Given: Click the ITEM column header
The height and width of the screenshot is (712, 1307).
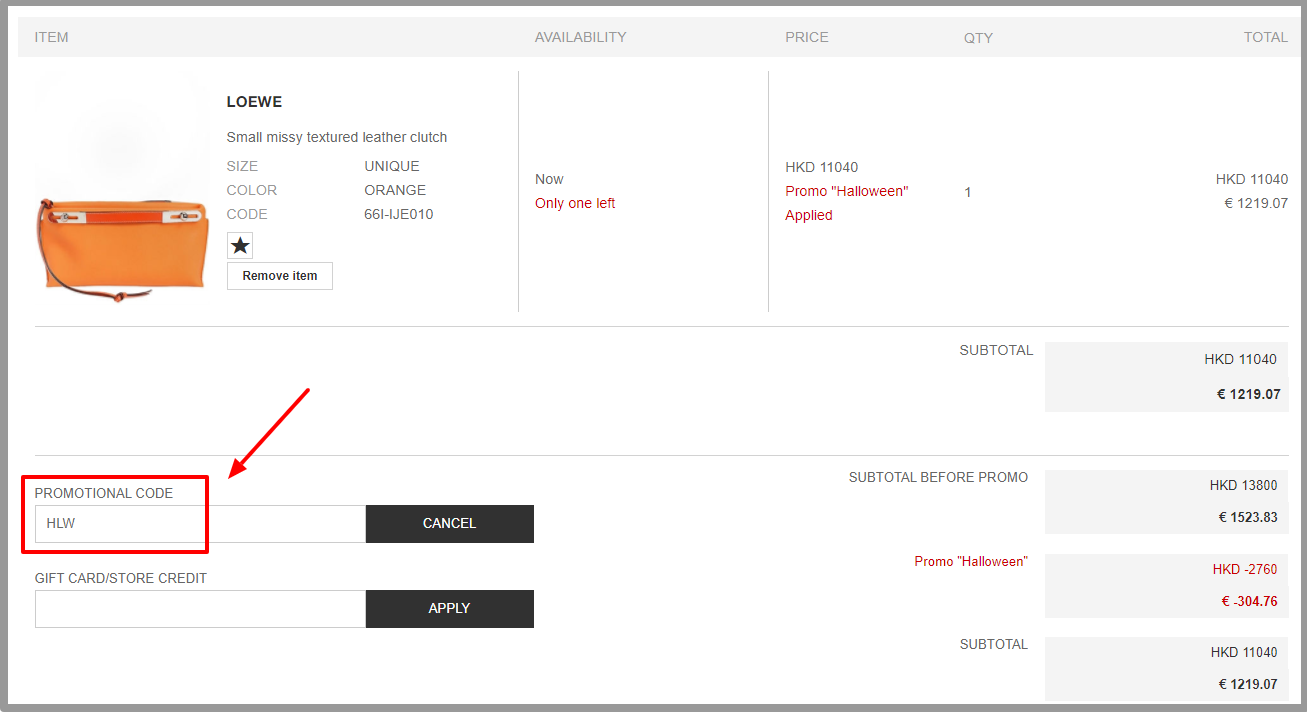Looking at the screenshot, I should pos(51,37).
